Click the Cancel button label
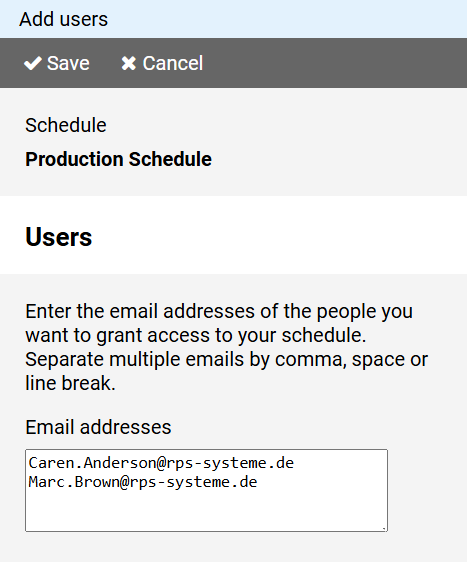 (x=173, y=63)
